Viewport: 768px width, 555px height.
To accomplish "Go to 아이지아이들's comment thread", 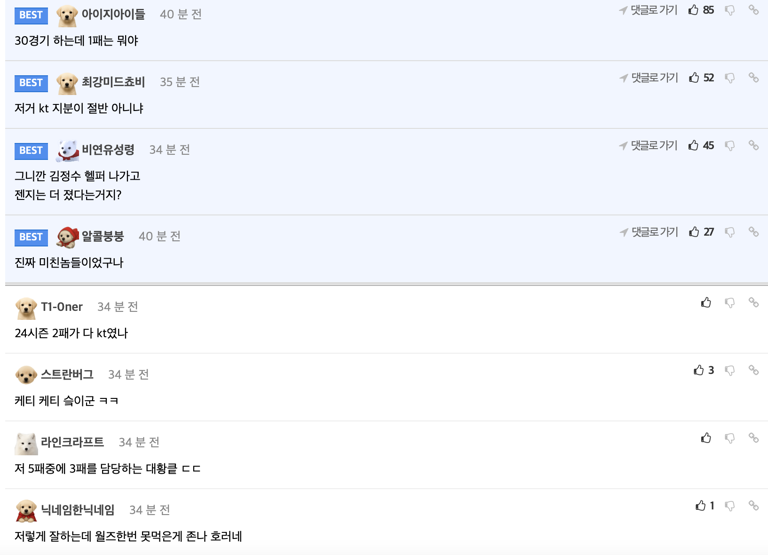I will (648, 10).
